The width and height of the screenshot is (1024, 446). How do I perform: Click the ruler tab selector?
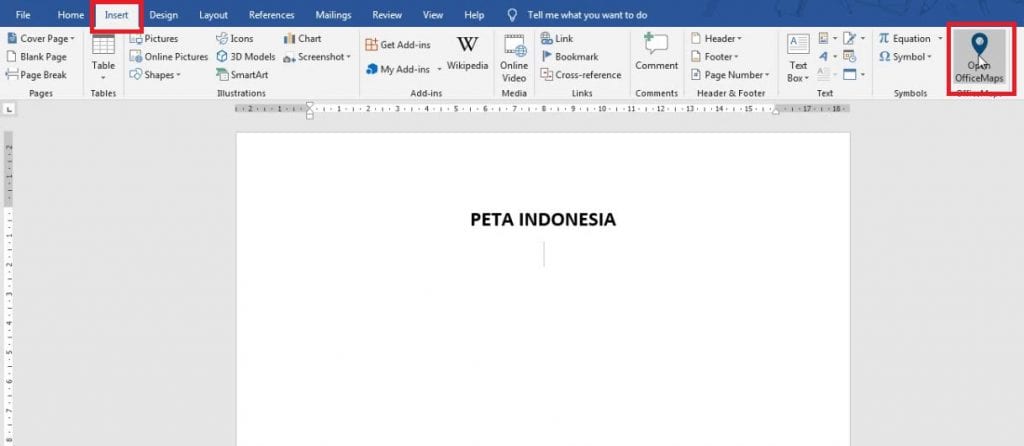pos(10,109)
